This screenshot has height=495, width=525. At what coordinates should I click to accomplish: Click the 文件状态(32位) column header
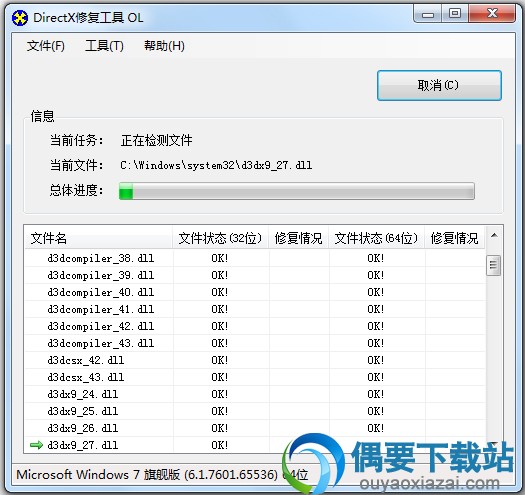pyautogui.click(x=220, y=238)
